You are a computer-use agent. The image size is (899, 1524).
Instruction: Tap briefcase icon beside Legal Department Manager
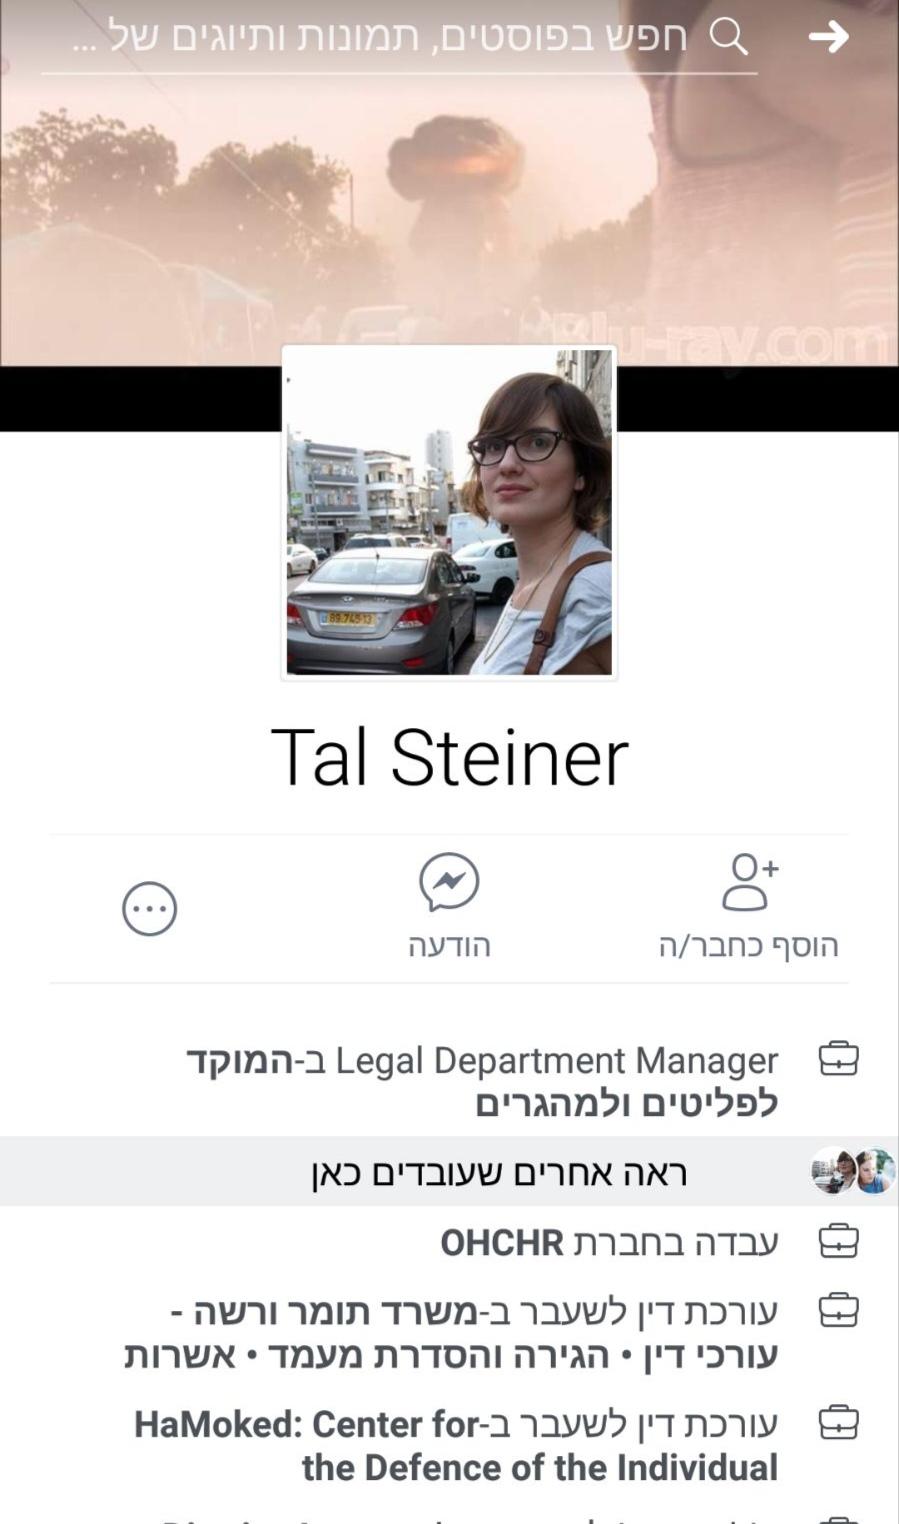(x=839, y=1058)
